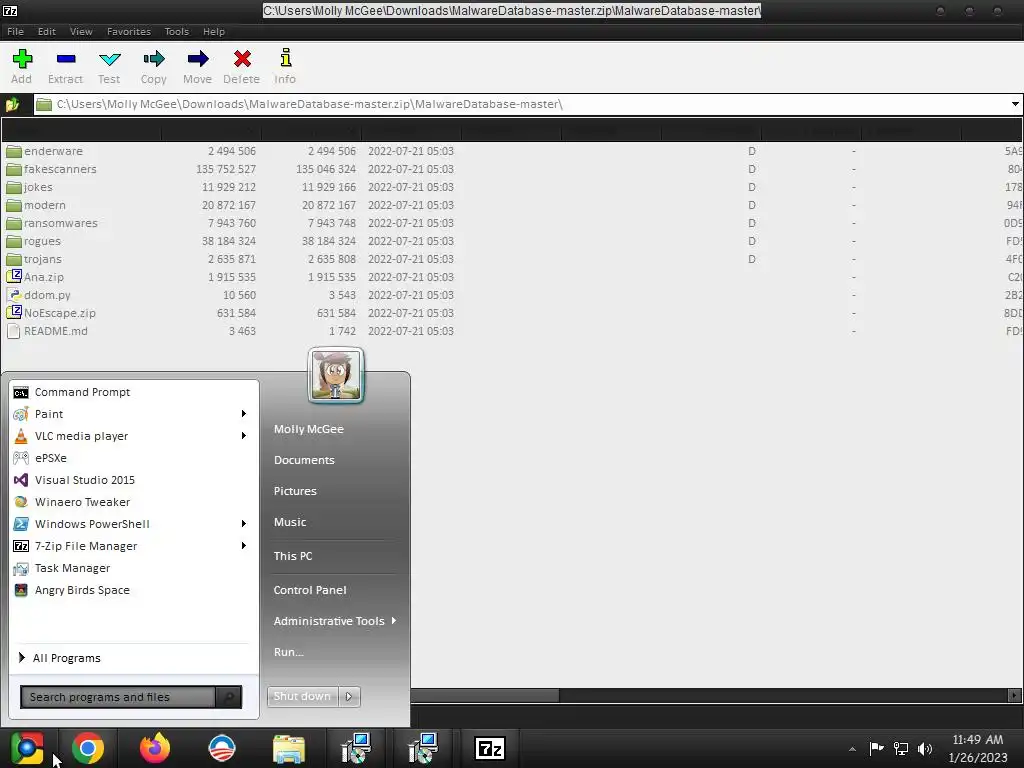The image size is (1024, 768).
Task: Select the NoEscape.zip archive
Action: click(x=51, y=313)
